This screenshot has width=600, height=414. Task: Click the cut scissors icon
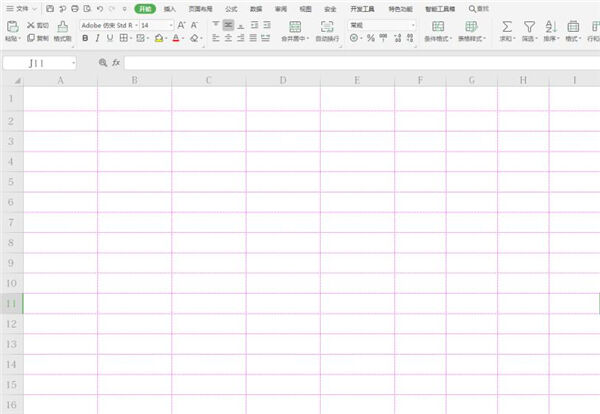[31, 25]
